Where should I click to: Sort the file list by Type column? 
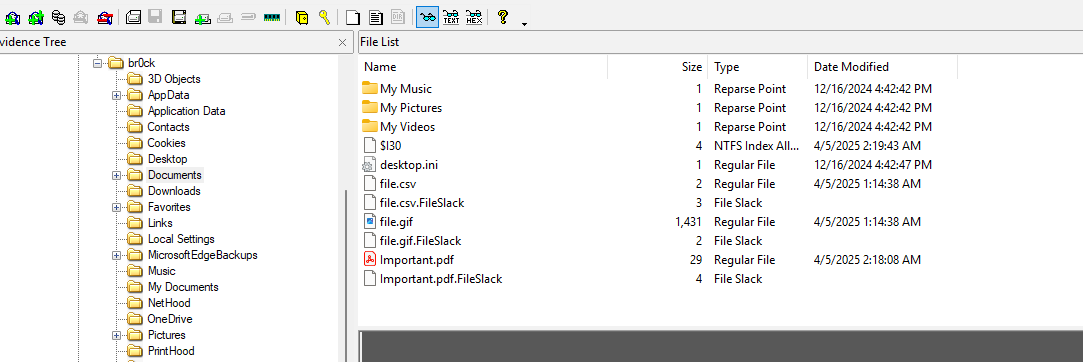click(x=757, y=67)
